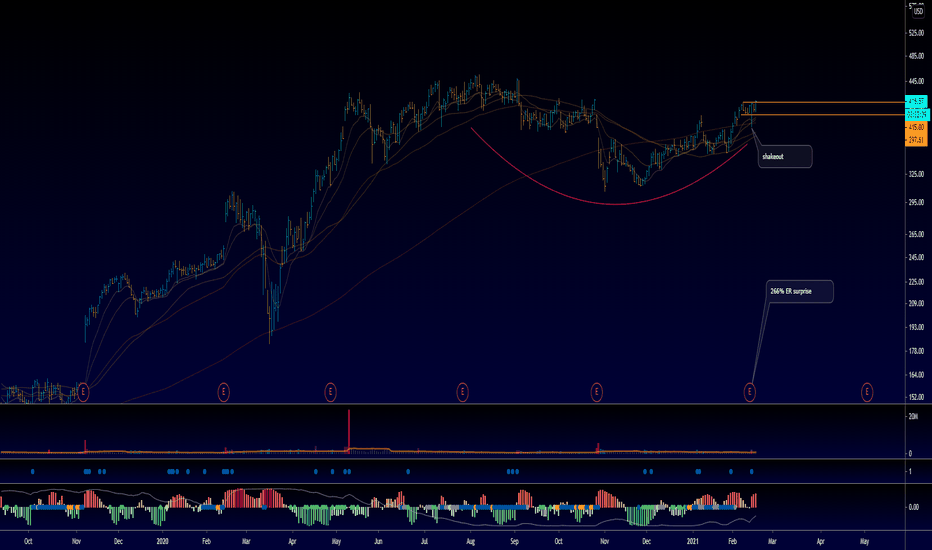Click the upper cyan price tag on the price axis

point(916,100)
